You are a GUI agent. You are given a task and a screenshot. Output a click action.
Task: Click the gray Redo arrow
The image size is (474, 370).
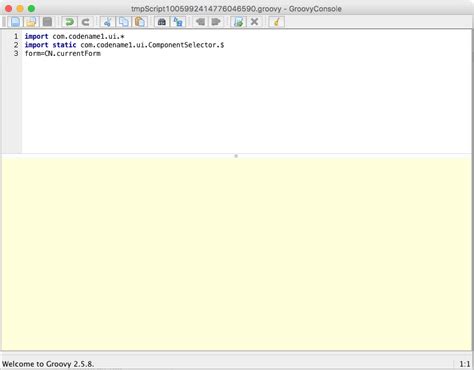coord(86,22)
